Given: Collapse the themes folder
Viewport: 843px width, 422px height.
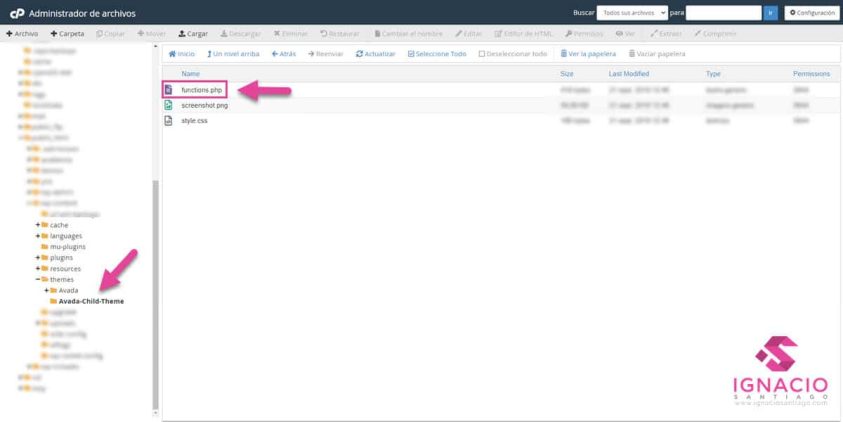Looking at the screenshot, I should tap(38, 280).
